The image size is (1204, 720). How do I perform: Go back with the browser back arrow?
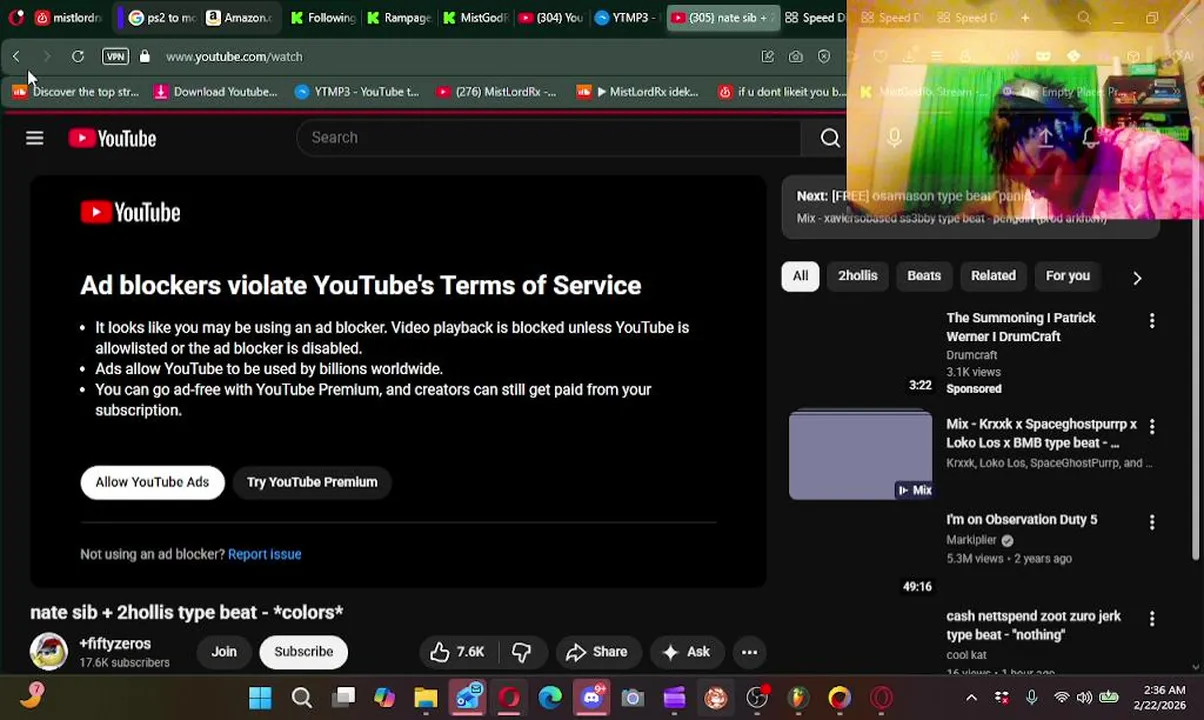pyautogui.click(x=16, y=57)
